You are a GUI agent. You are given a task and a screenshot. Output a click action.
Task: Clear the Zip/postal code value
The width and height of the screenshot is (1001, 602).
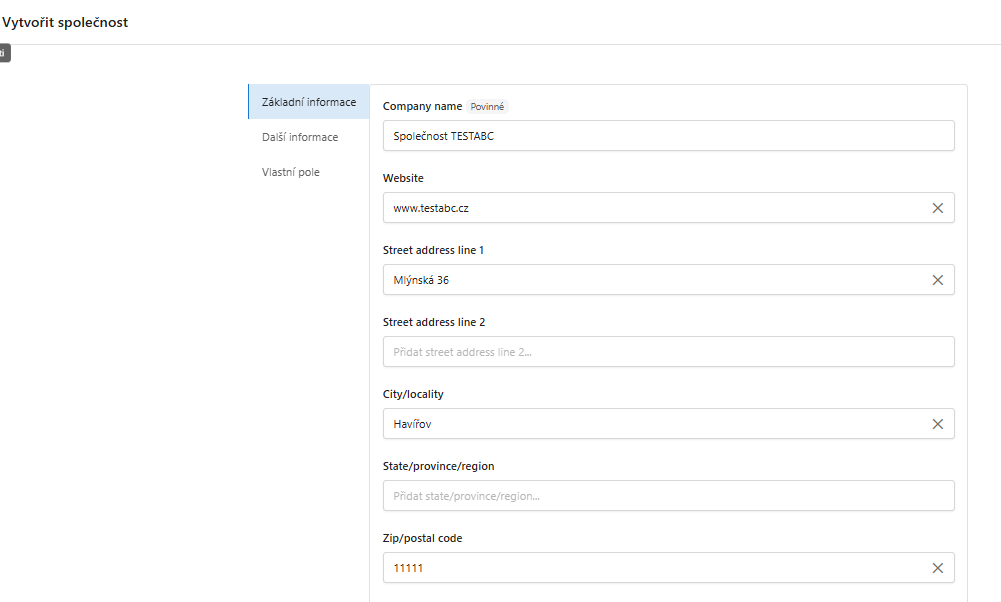click(937, 568)
